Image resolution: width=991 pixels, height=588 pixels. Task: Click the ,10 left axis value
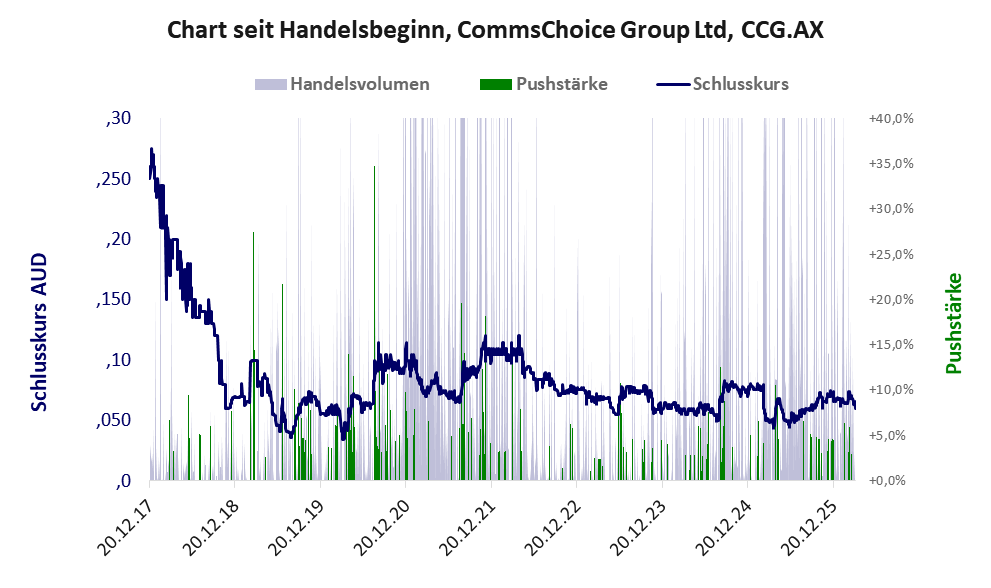click(x=118, y=360)
